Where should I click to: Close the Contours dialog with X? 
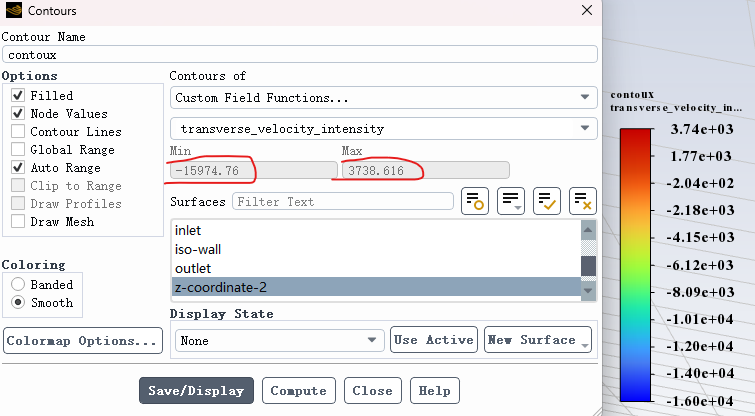[586, 10]
